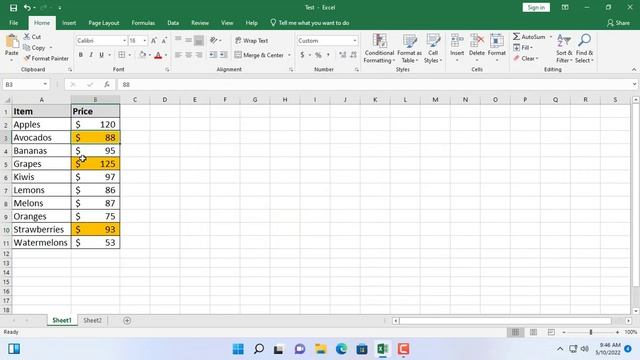Click the zoom slider handle

point(591,332)
